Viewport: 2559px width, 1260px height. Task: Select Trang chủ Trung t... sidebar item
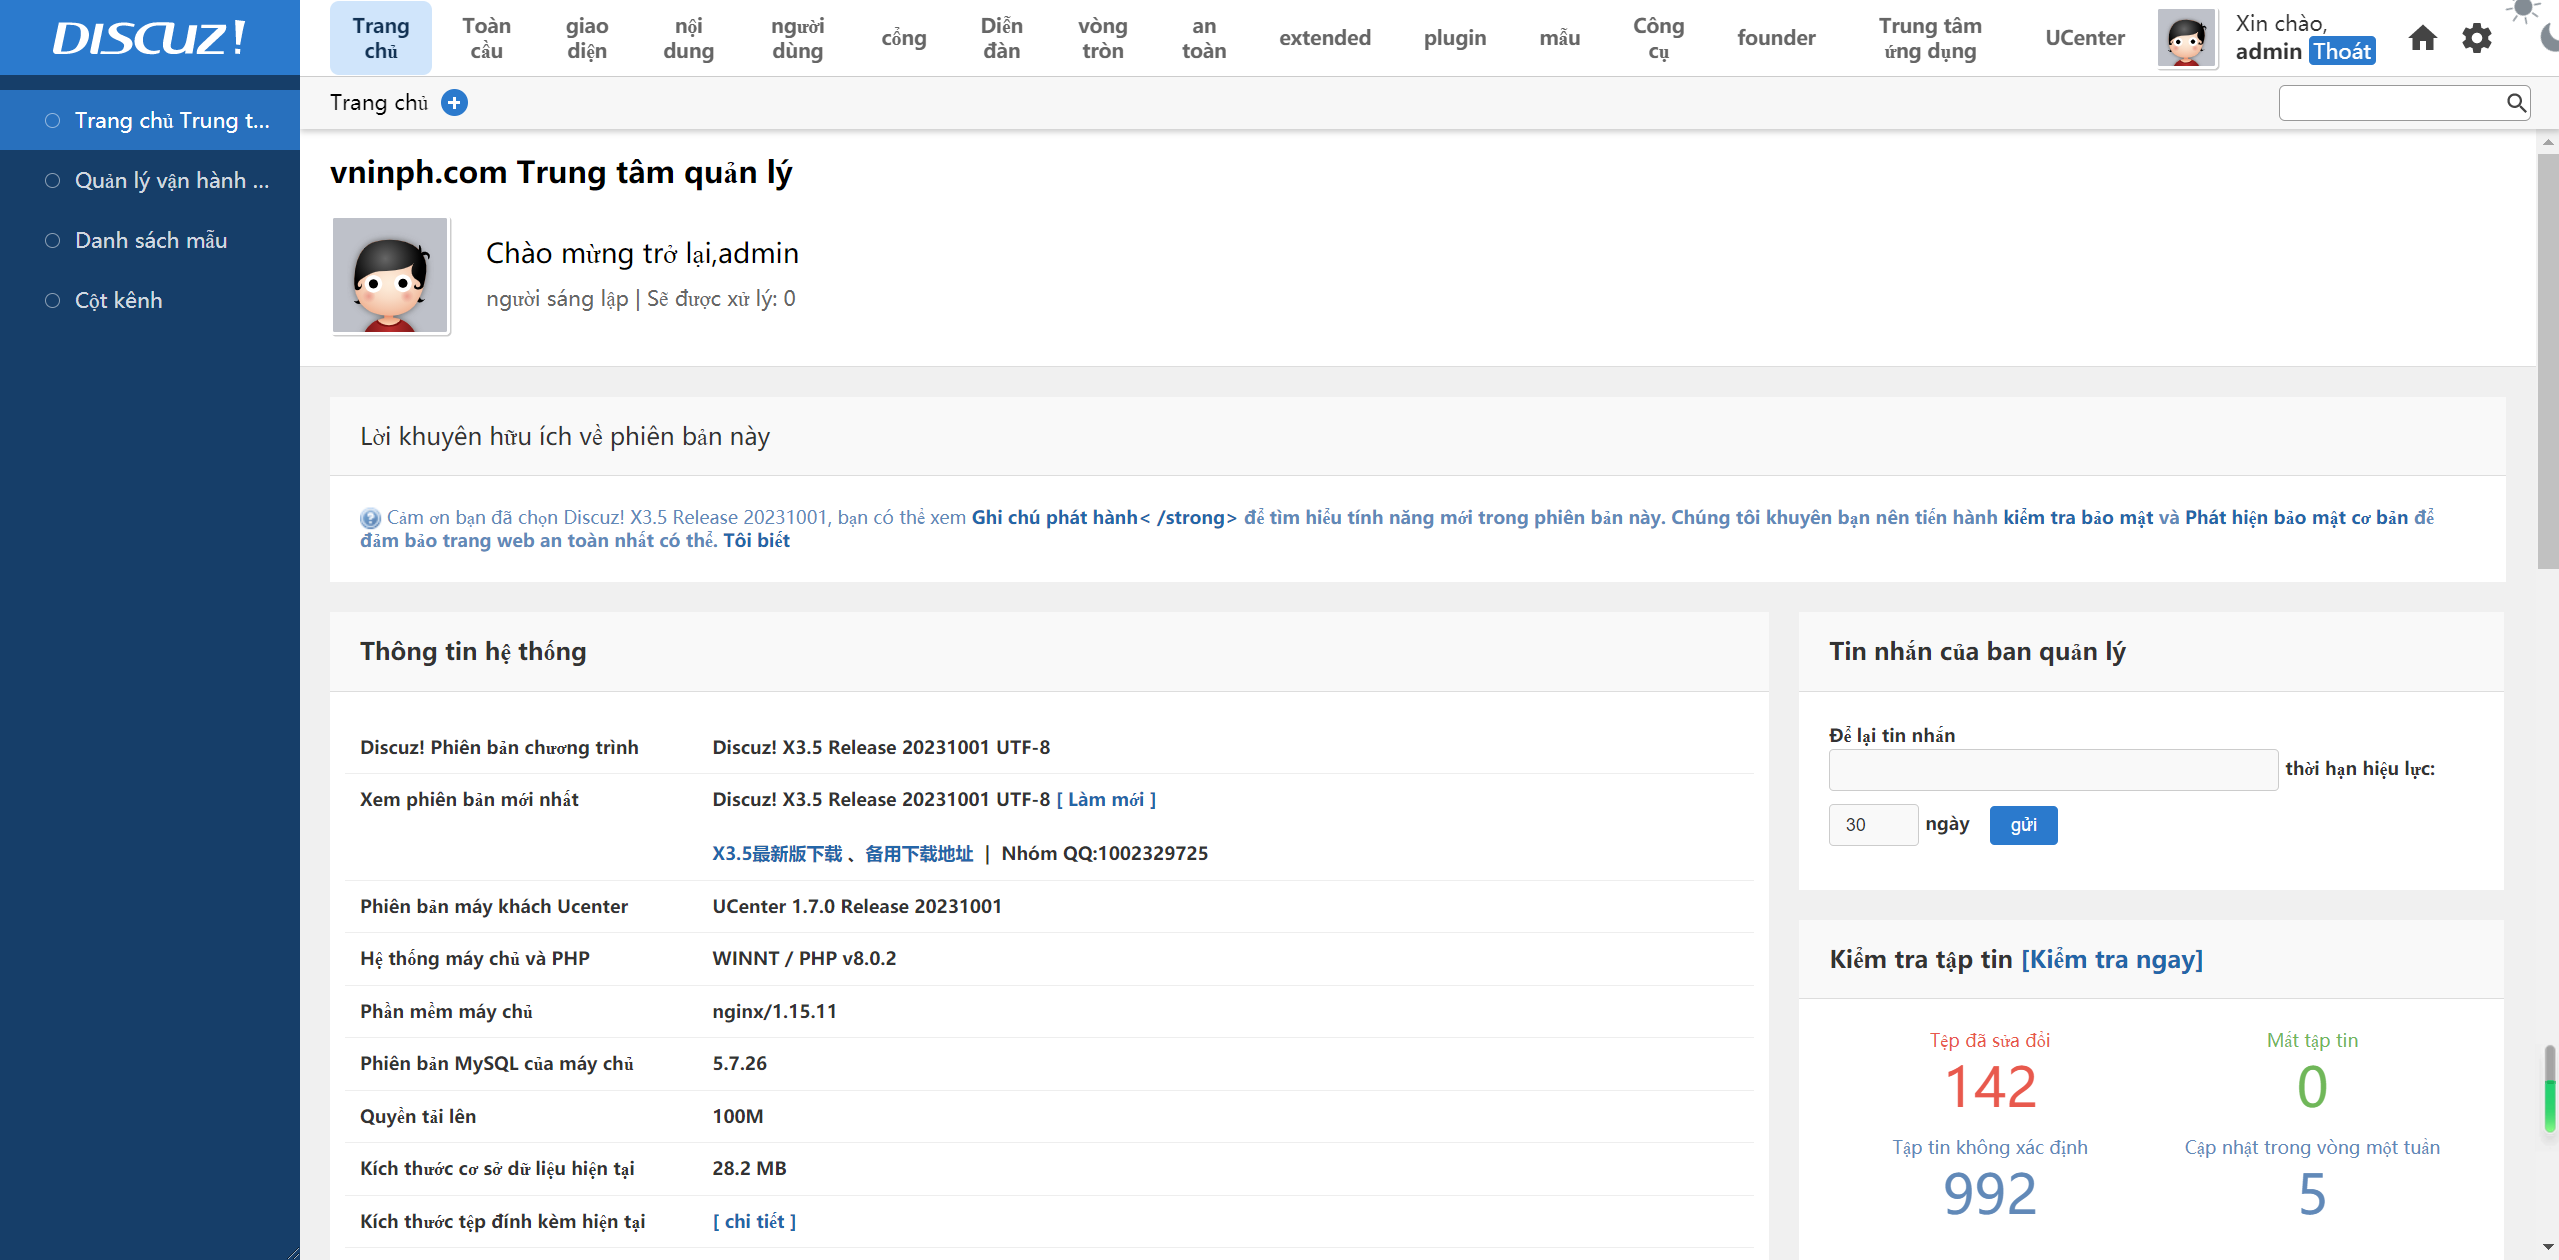pos(150,120)
